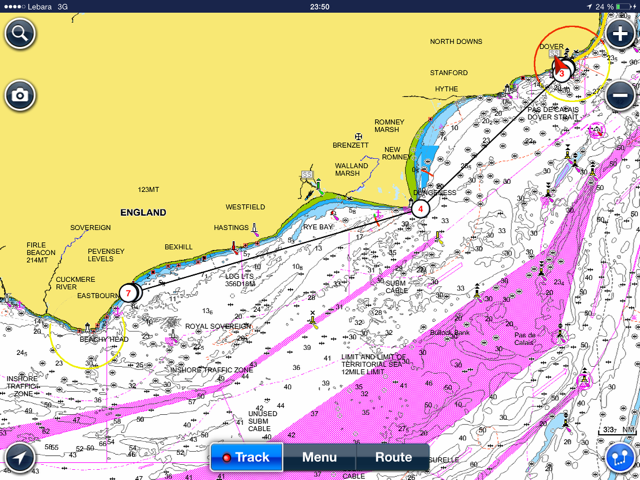Tap the battery indicator in status bar

point(620,6)
